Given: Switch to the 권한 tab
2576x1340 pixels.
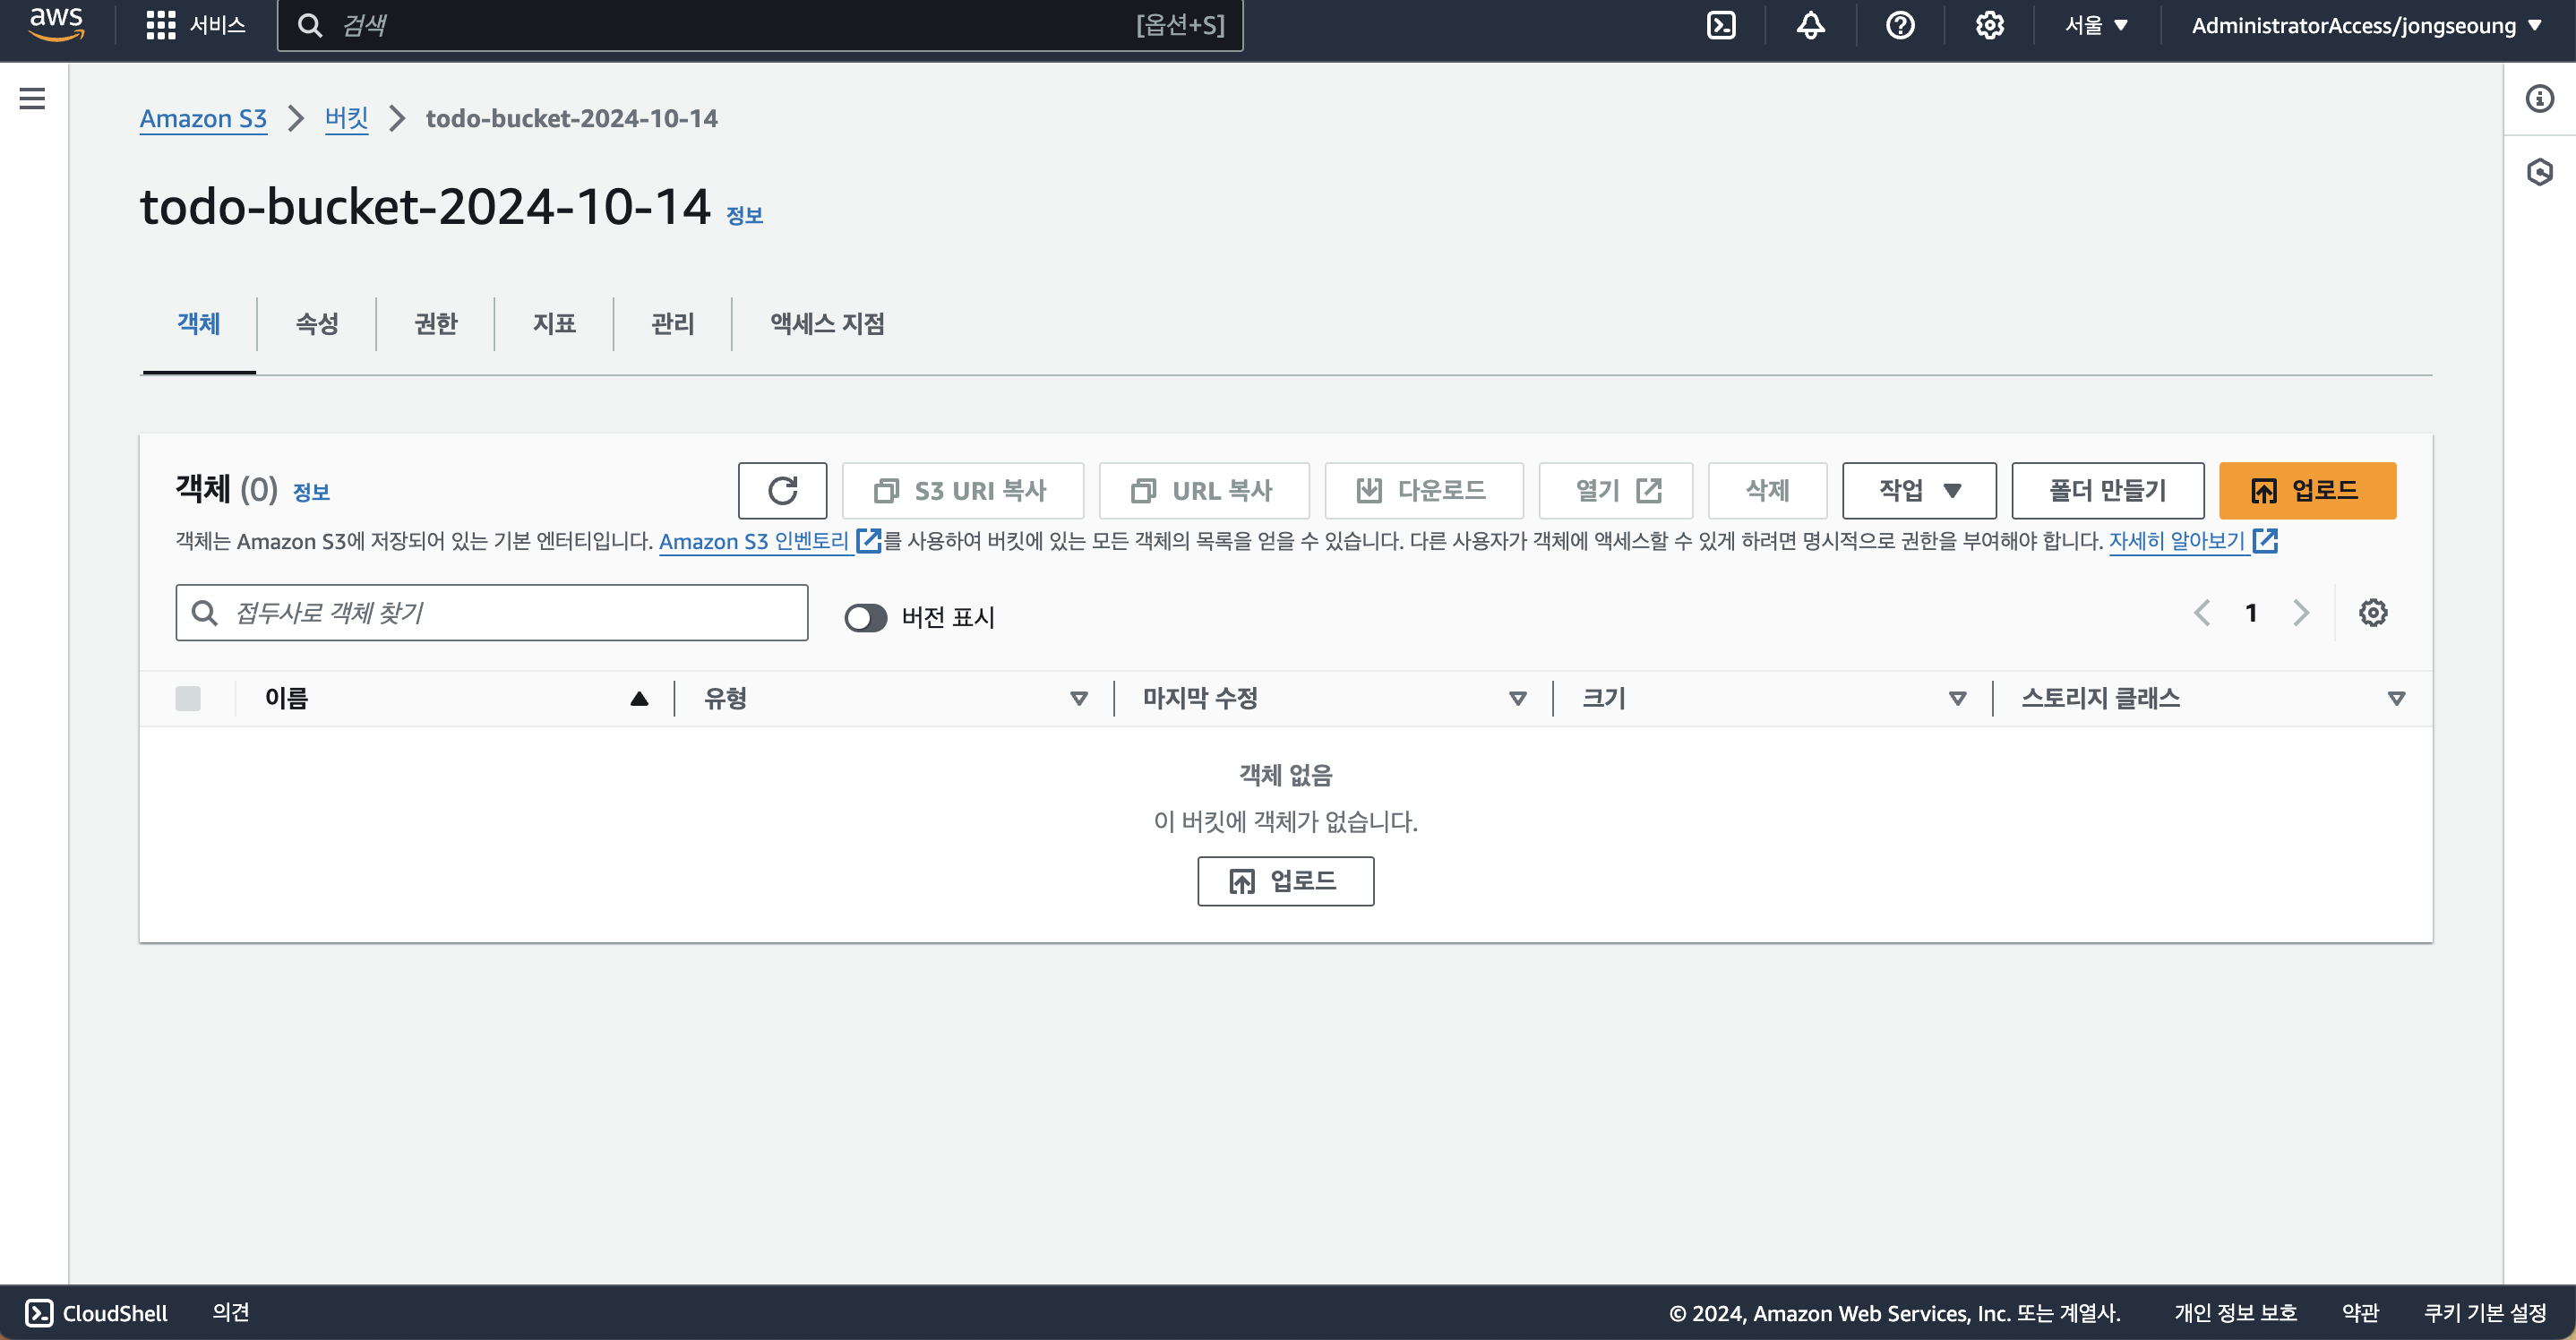Looking at the screenshot, I should 436,323.
